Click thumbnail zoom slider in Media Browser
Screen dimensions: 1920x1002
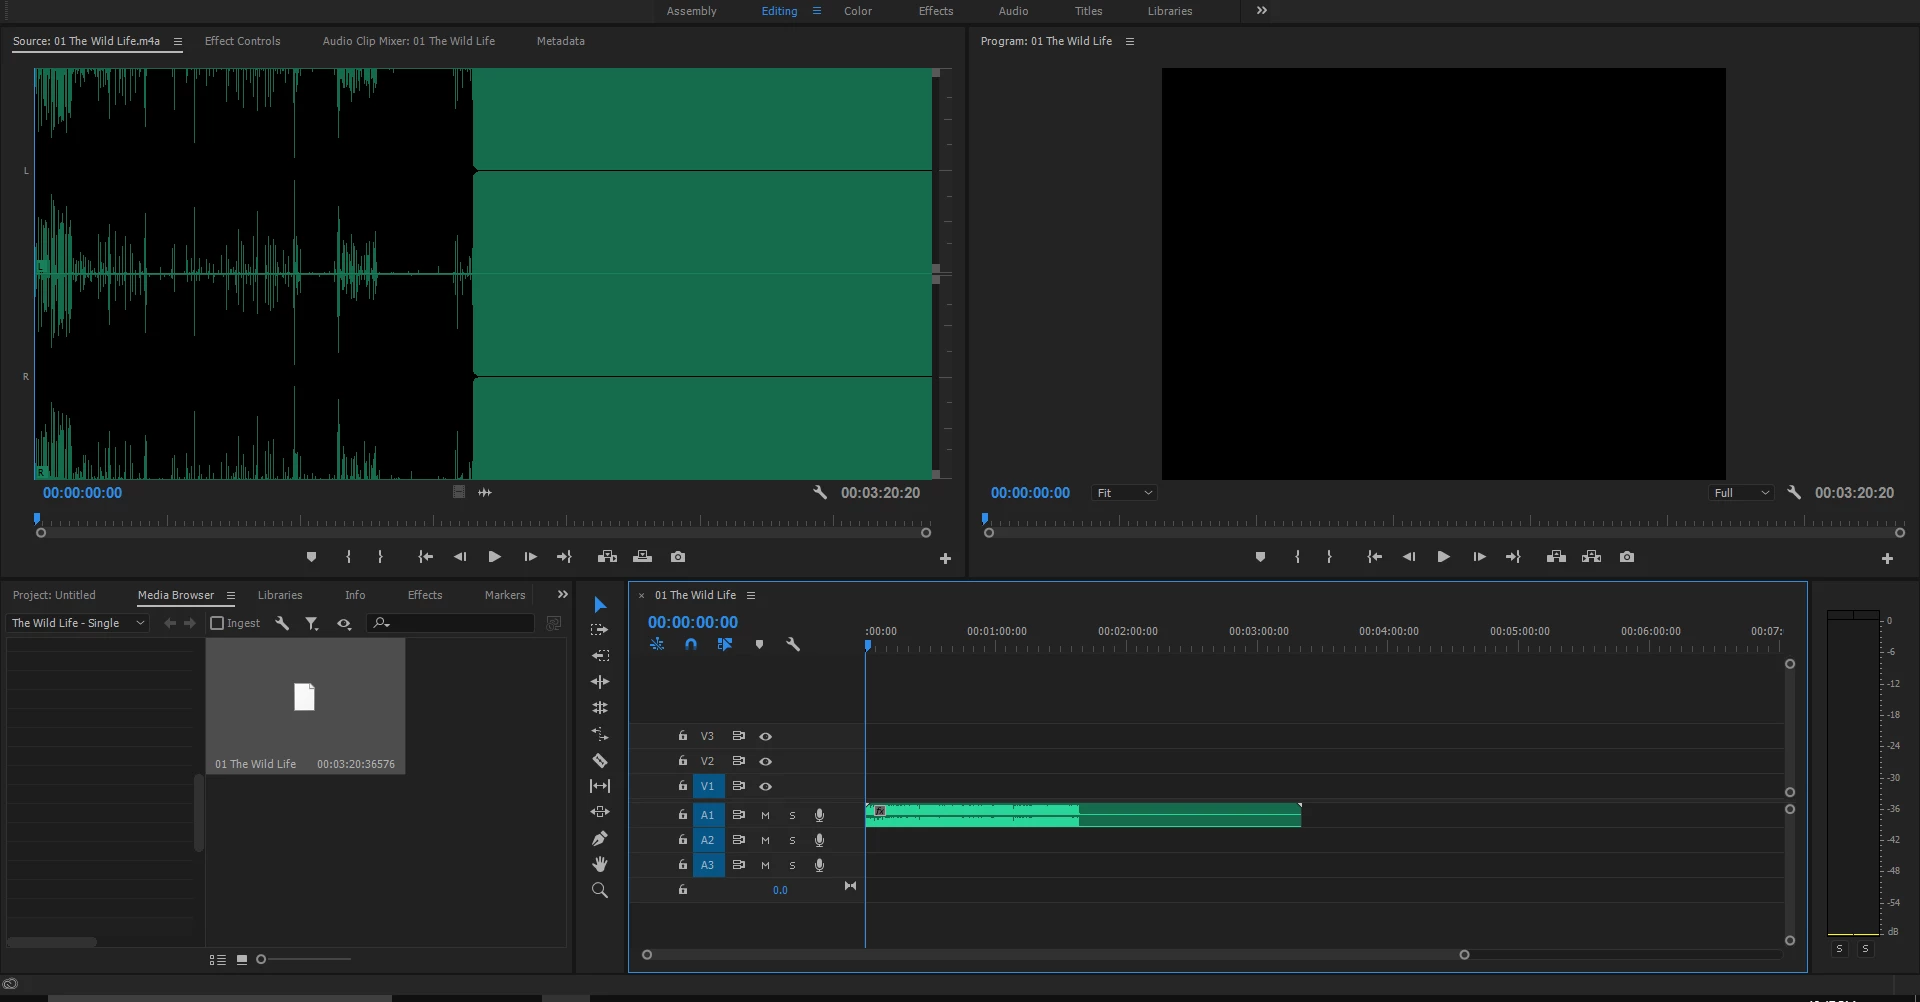pyautogui.click(x=304, y=959)
